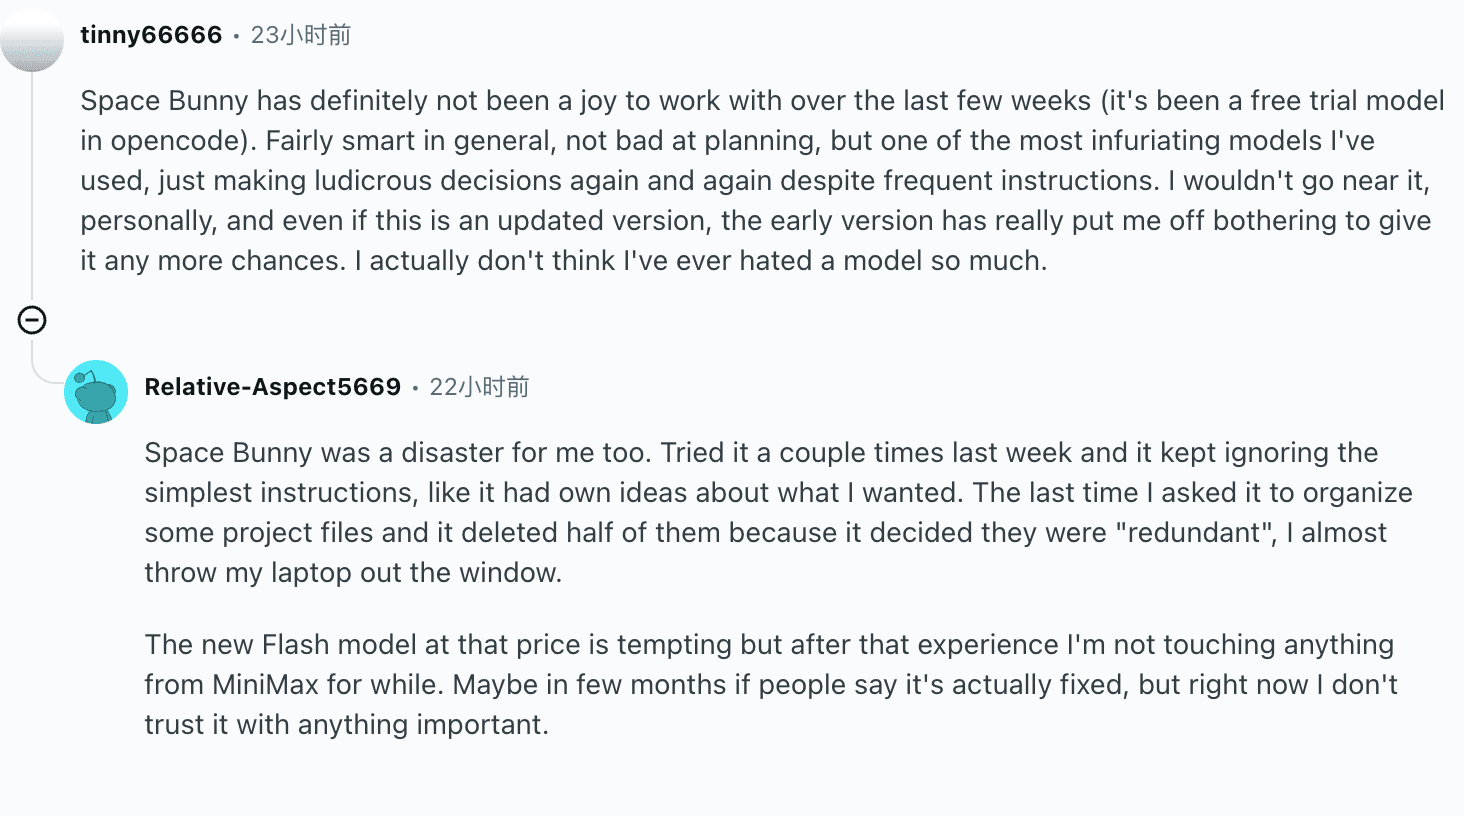Click the vertical thread line under tinny66666
1464x816 pixels.
[32, 188]
